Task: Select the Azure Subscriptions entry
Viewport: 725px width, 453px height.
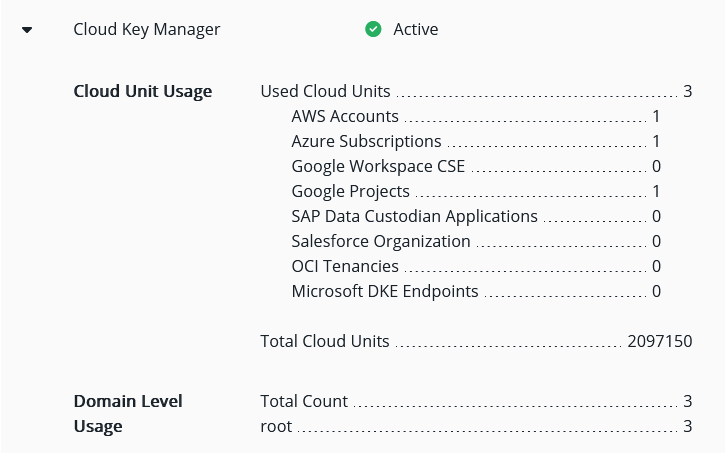Action: (366, 141)
